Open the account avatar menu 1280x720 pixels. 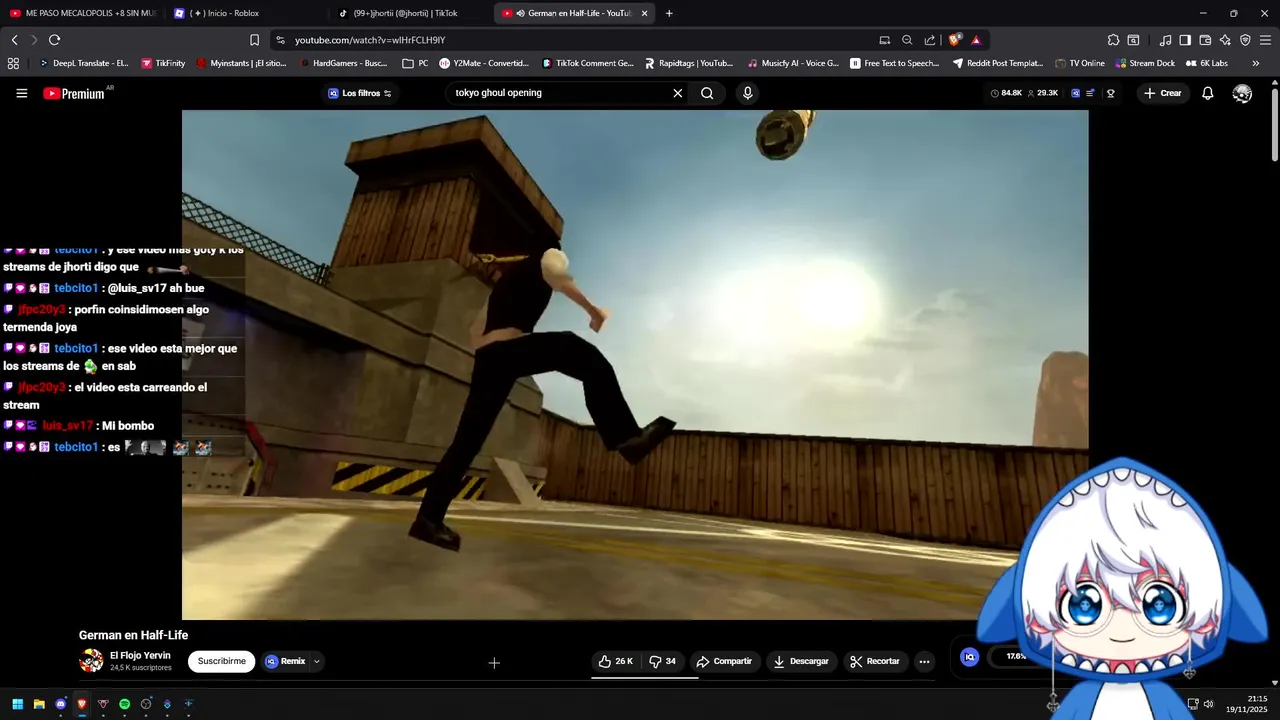point(1242,93)
